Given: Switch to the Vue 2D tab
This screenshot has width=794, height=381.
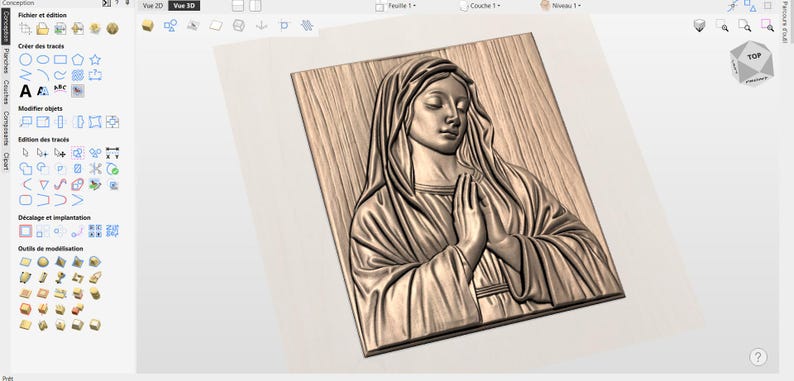Looking at the screenshot, I should pos(152,6).
